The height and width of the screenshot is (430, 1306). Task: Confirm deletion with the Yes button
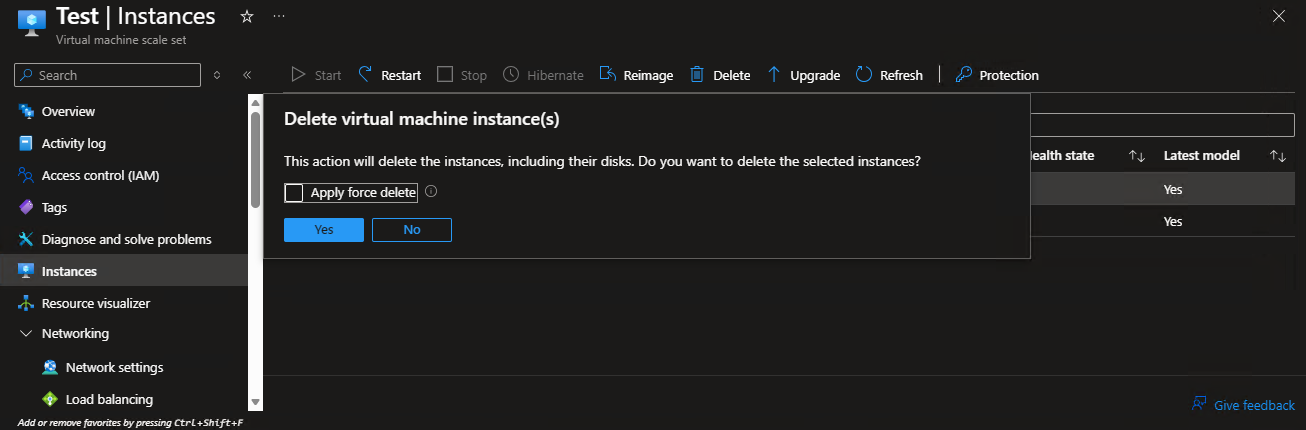click(x=324, y=230)
